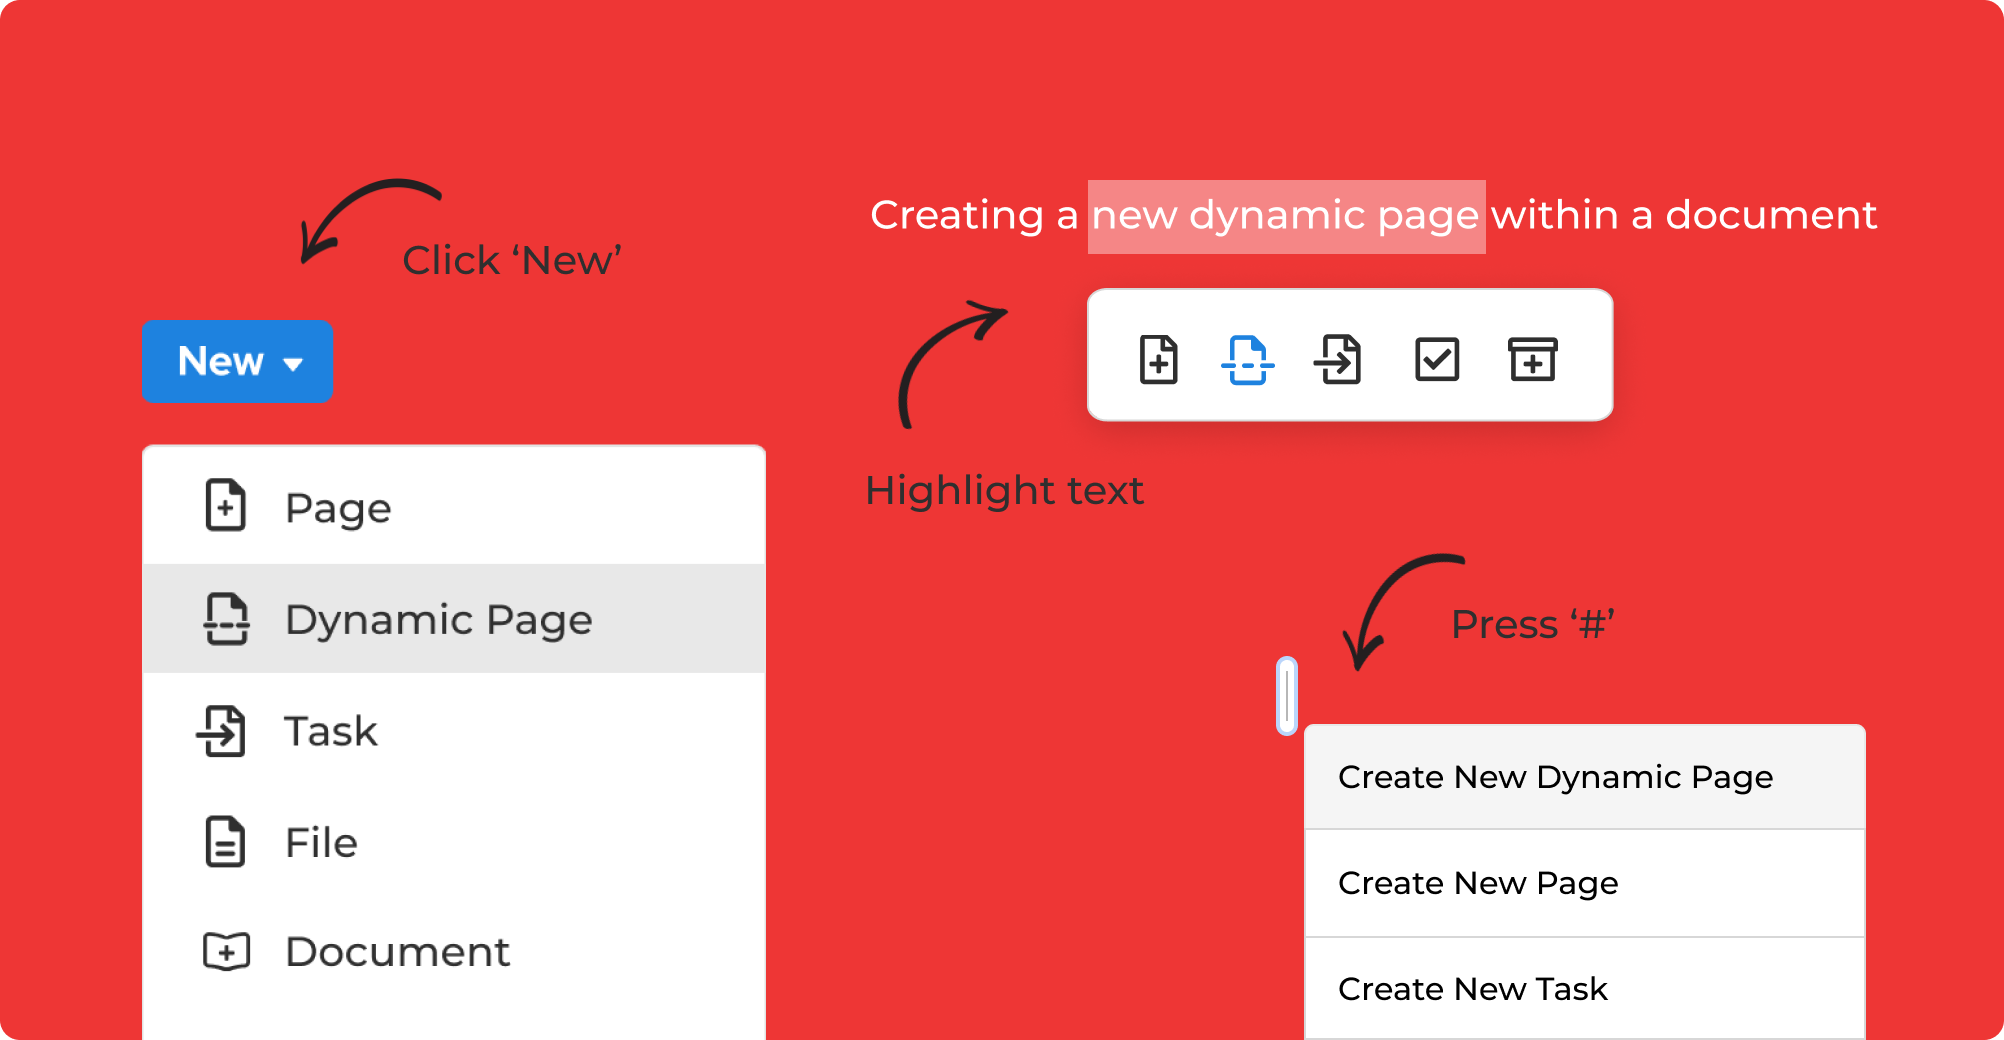Choose the Dynamic Page menu entry

click(x=438, y=620)
